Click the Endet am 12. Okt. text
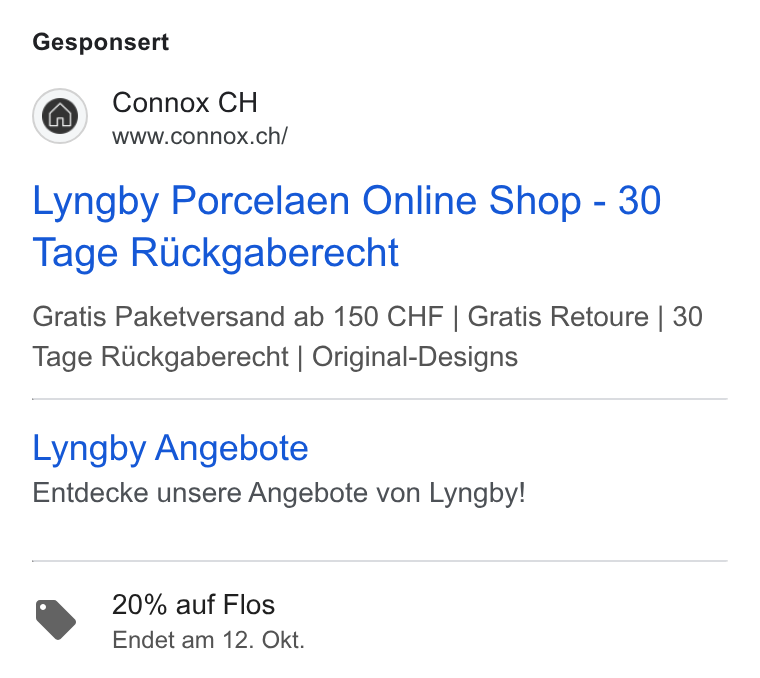Screen dimensions: 760x678 coord(208,640)
